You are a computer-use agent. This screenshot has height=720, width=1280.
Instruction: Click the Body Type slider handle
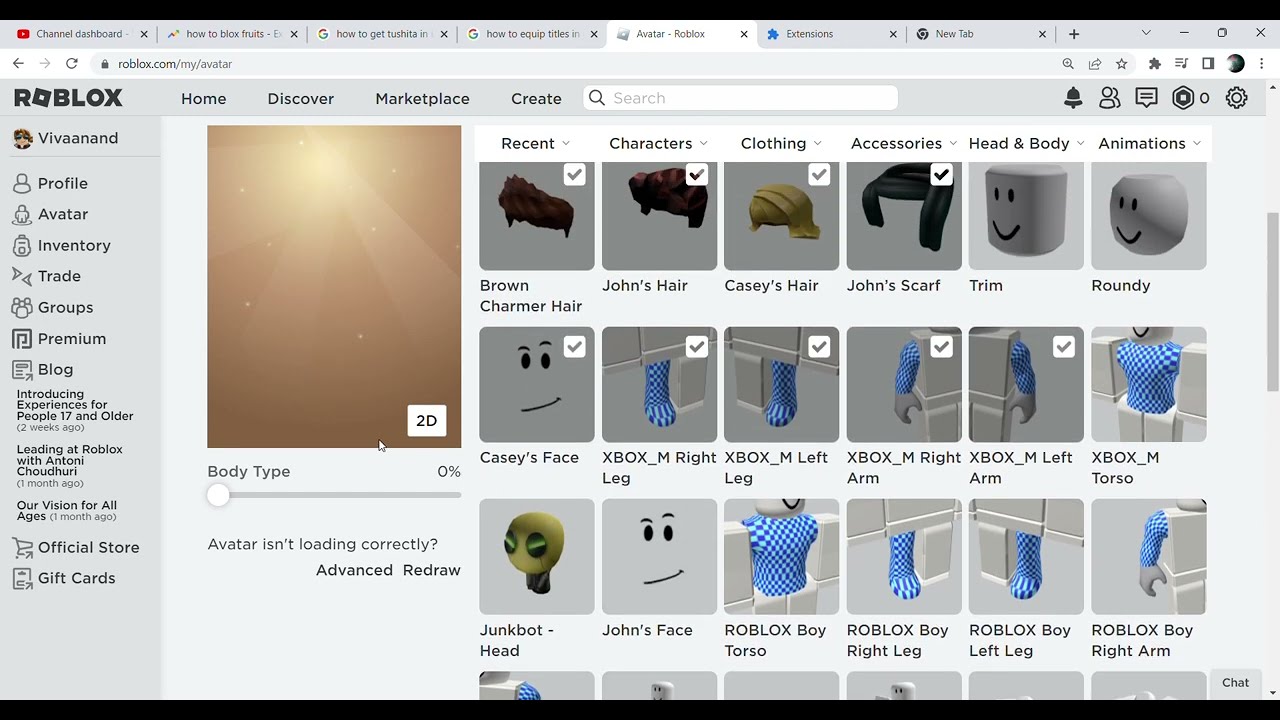pyautogui.click(x=218, y=495)
